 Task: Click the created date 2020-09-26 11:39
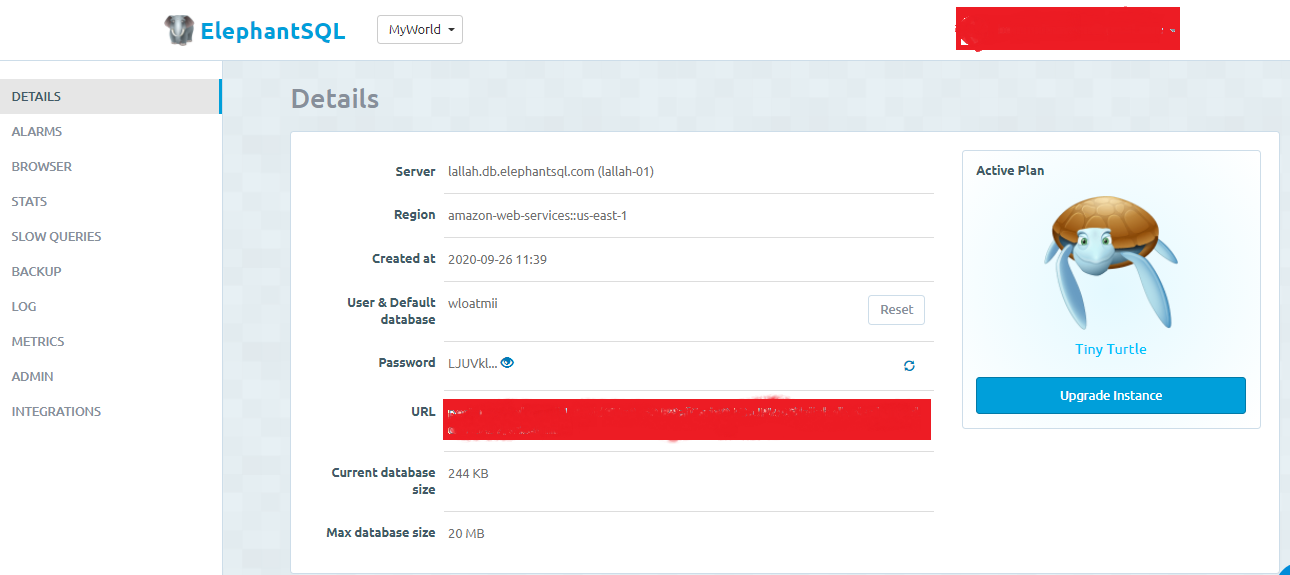[497, 259]
